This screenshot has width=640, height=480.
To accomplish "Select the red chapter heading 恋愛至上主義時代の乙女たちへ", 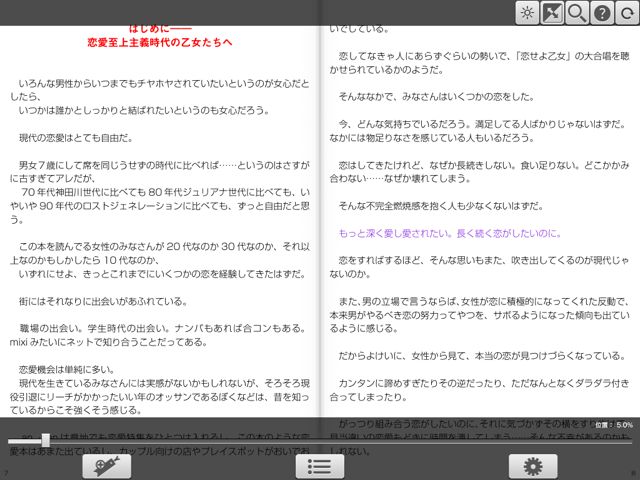I will tap(160, 42).
